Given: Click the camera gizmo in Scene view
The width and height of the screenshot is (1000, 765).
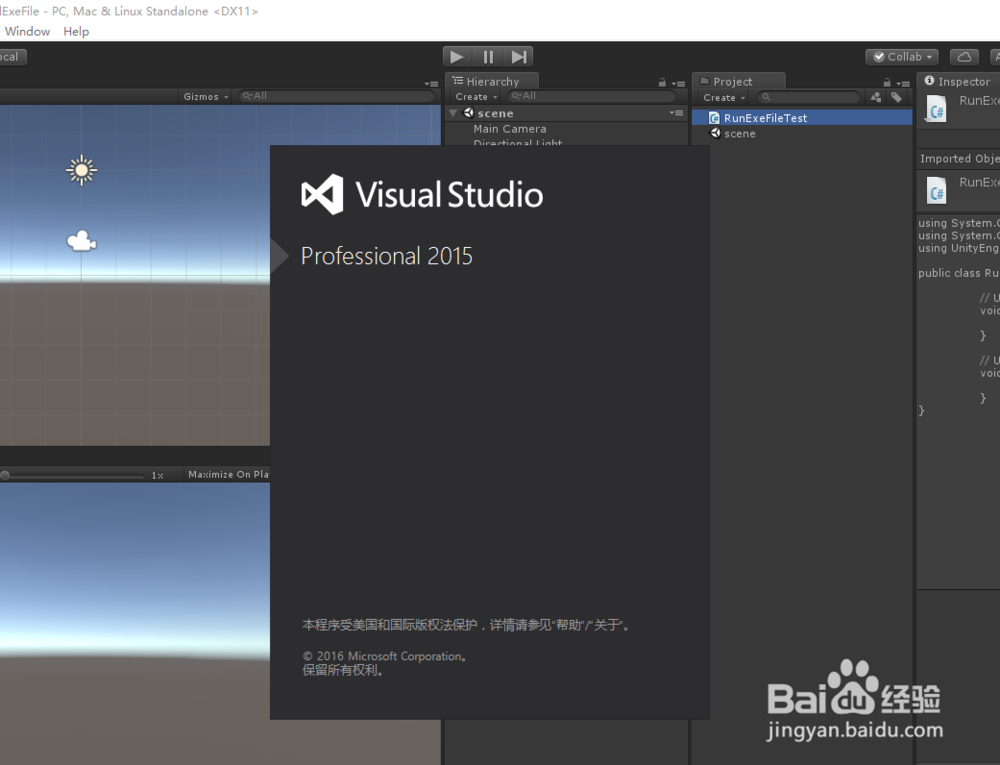Looking at the screenshot, I should (x=82, y=241).
